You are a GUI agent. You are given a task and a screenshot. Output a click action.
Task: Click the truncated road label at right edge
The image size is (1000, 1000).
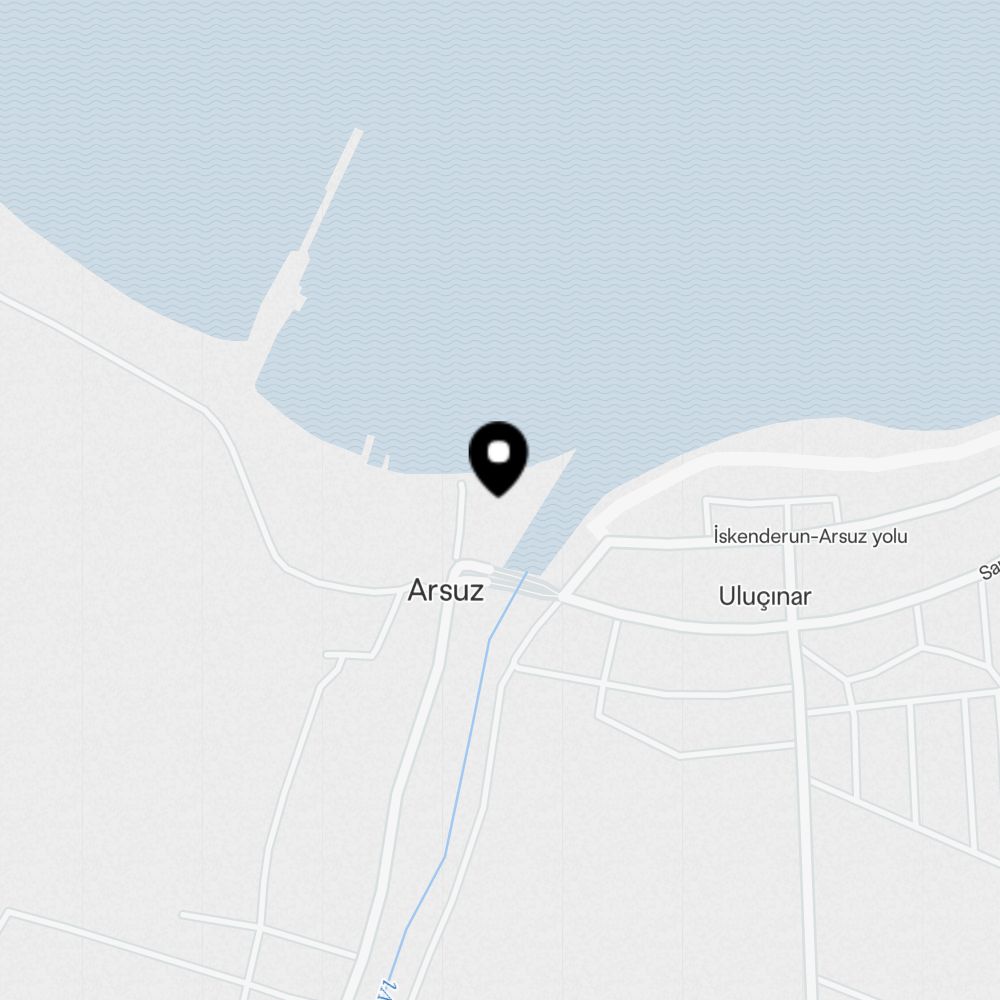point(990,570)
